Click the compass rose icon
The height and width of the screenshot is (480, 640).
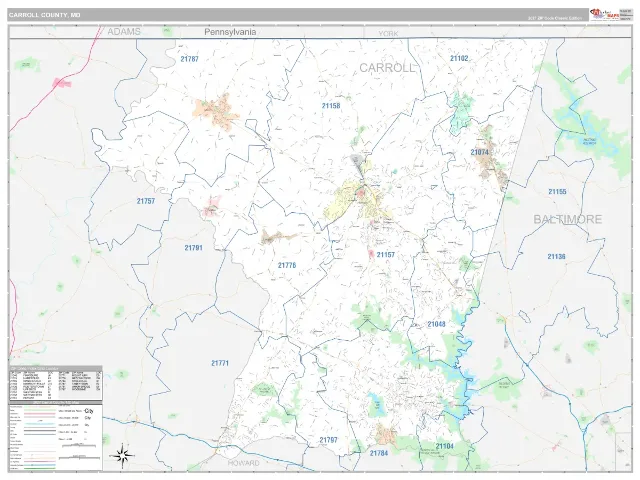pyautogui.click(x=124, y=455)
